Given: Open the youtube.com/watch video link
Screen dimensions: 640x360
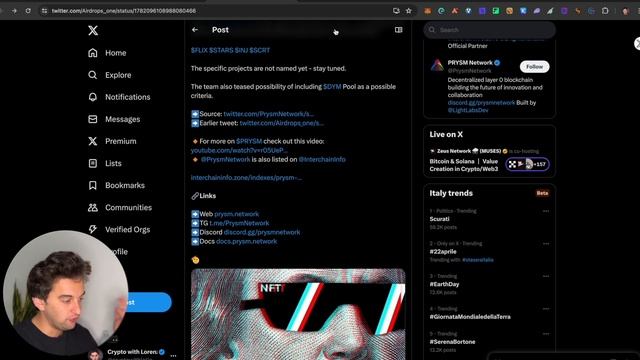Looking at the screenshot, I should click(239, 150).
